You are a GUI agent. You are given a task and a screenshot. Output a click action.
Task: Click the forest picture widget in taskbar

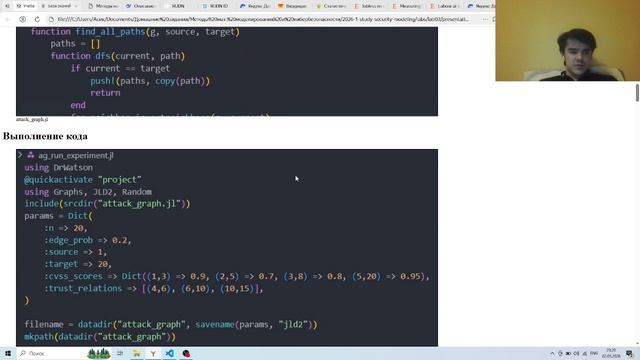click(99, 353)
